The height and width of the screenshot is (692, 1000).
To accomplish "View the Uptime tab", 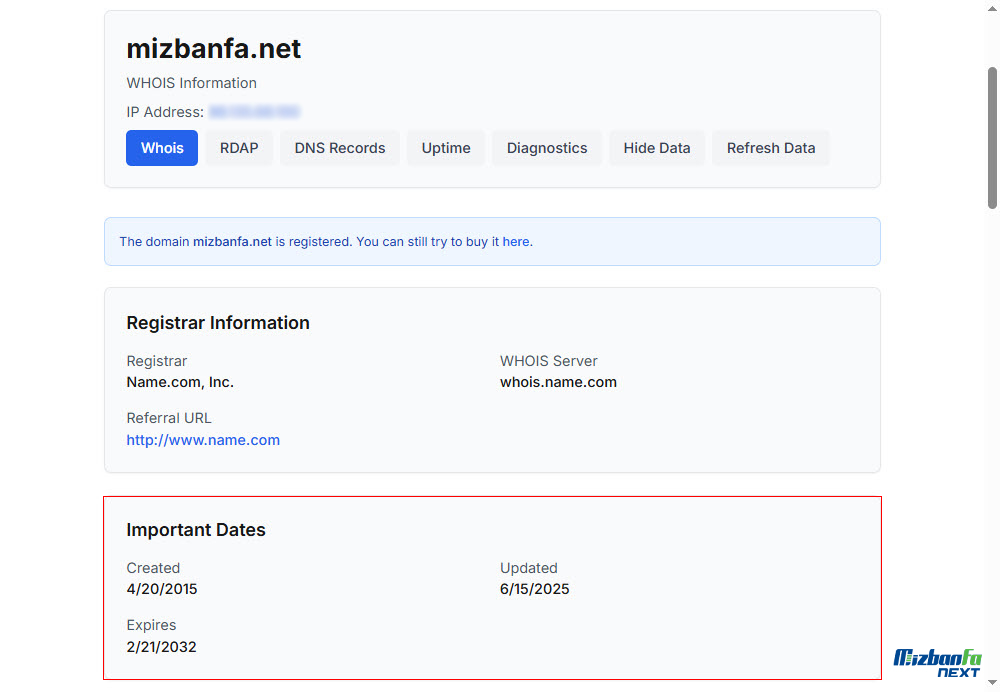I will pyautogui.click(x=446, y=148).
